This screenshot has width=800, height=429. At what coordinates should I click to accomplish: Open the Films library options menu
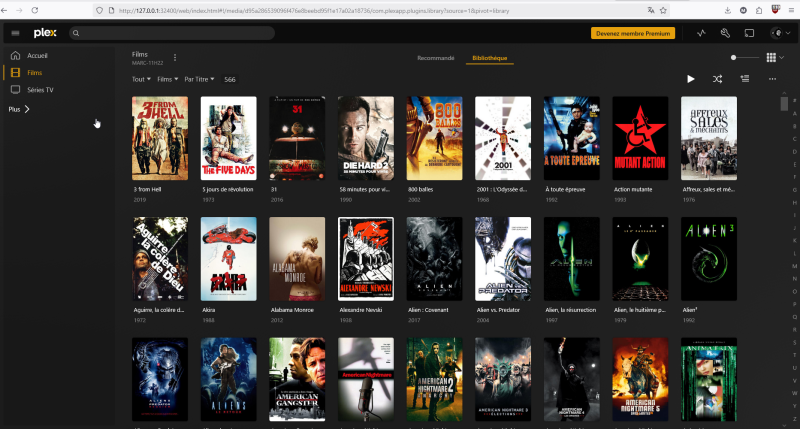(175, 58)
